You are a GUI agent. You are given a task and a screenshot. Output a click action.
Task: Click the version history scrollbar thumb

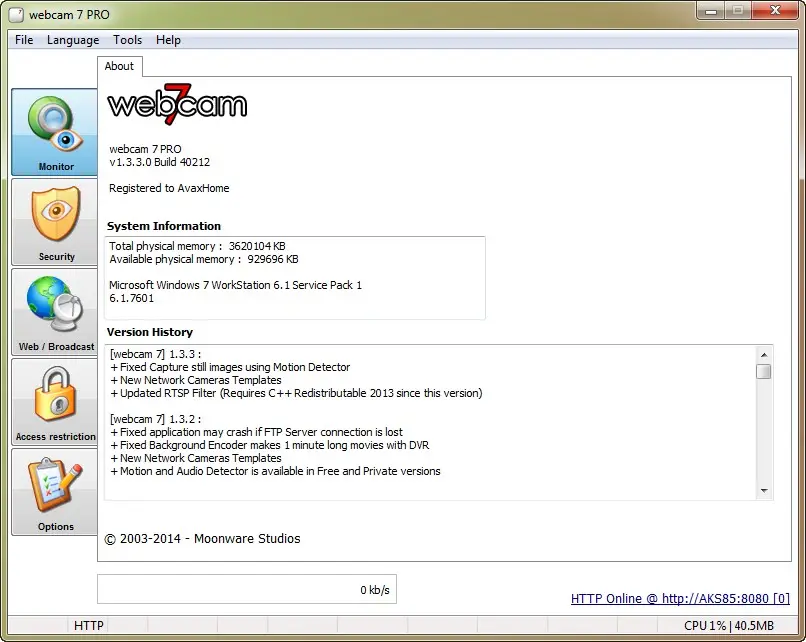[764, 371]
